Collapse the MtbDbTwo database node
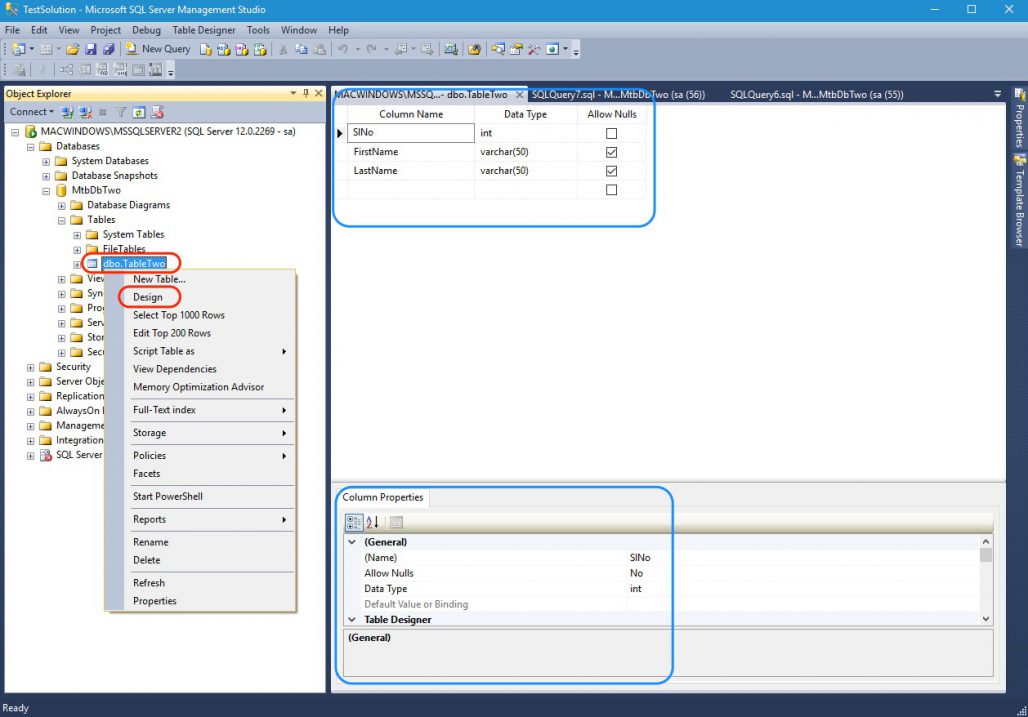This screenshot has height=717, width=1028. (46, 191)
